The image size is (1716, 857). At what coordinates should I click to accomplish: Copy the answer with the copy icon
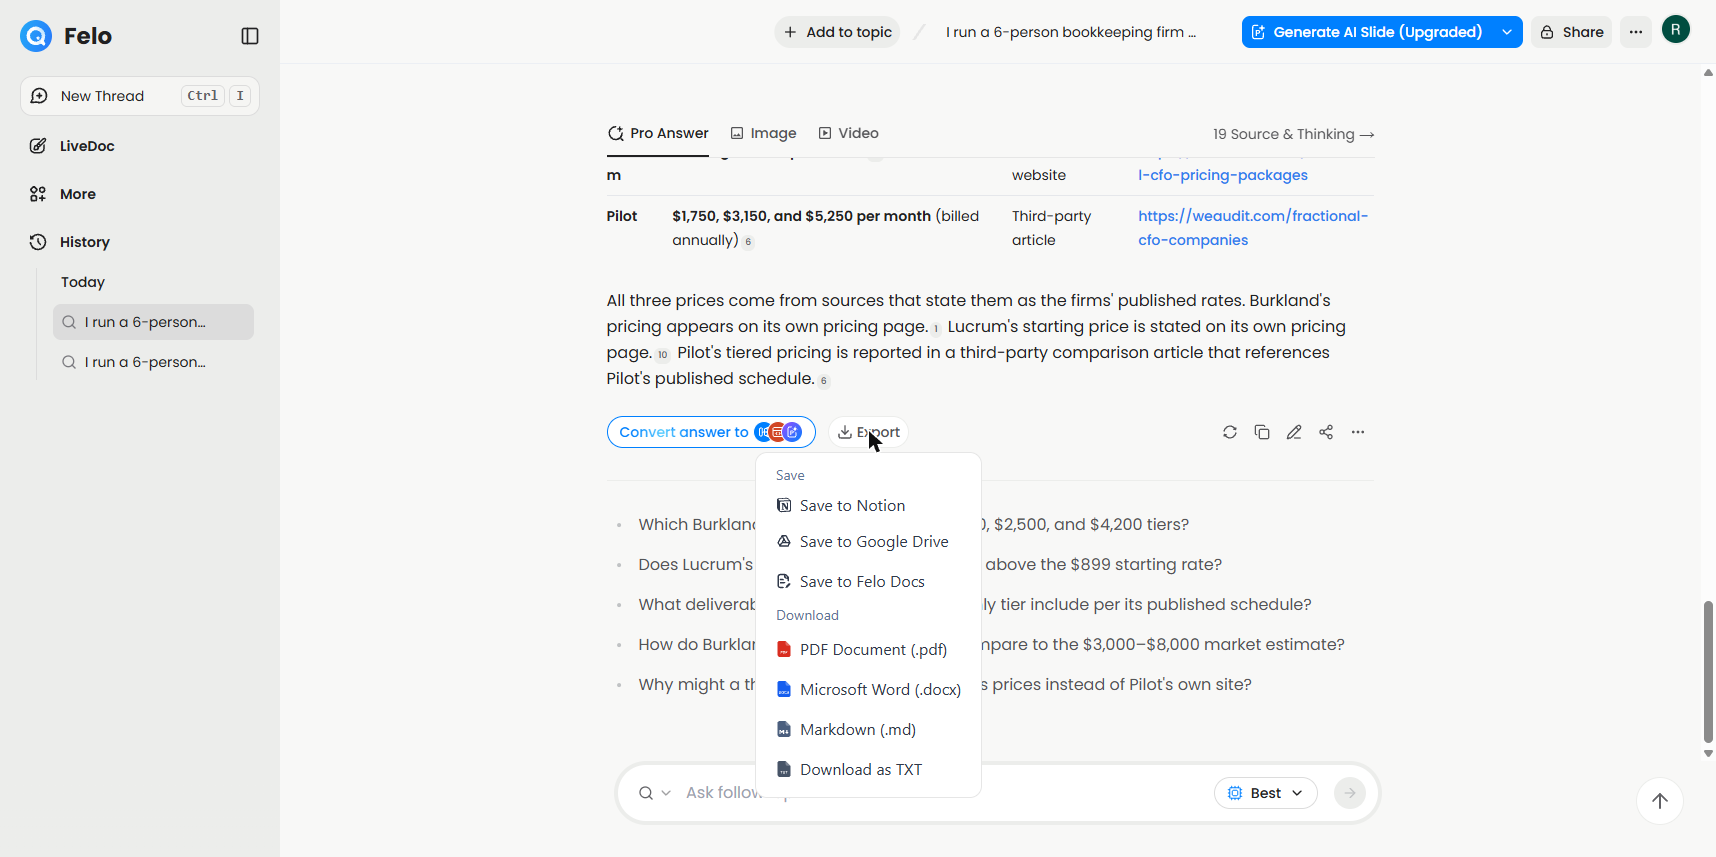[1262, 432]
